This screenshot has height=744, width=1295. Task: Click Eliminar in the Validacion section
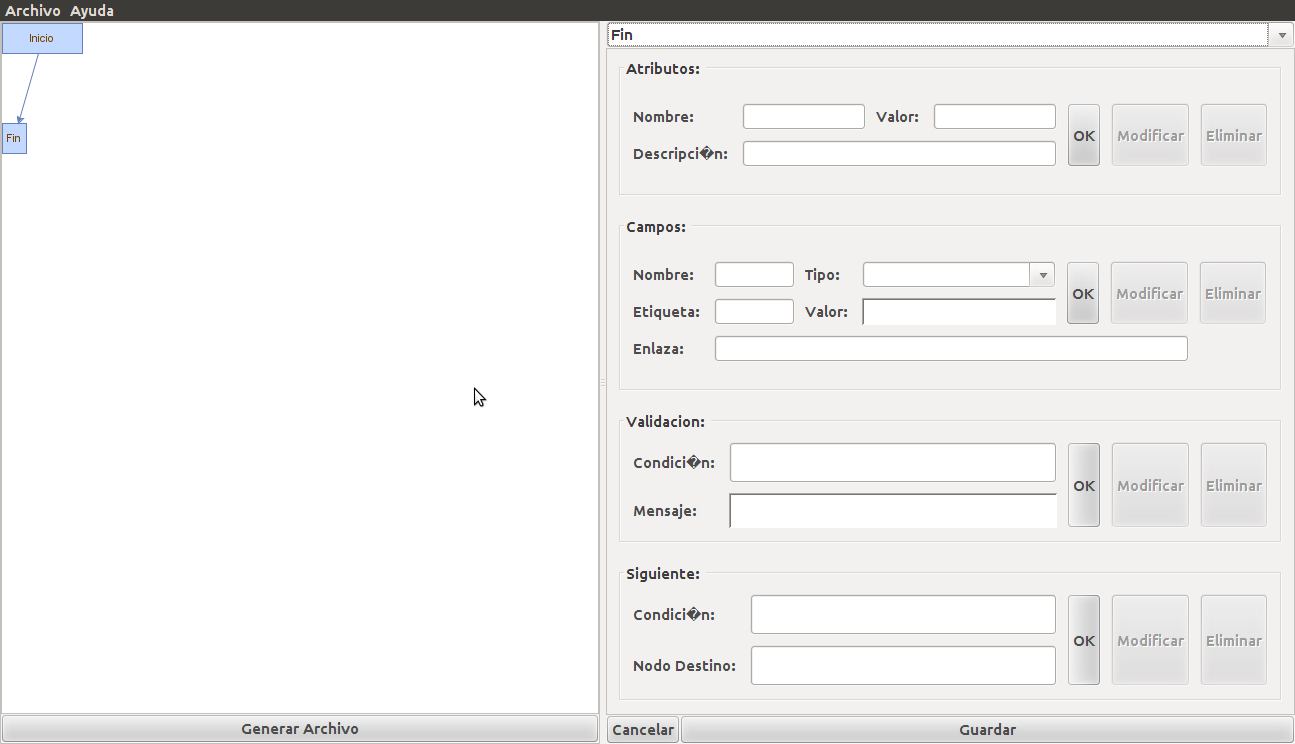click(x=1234, y=485)
